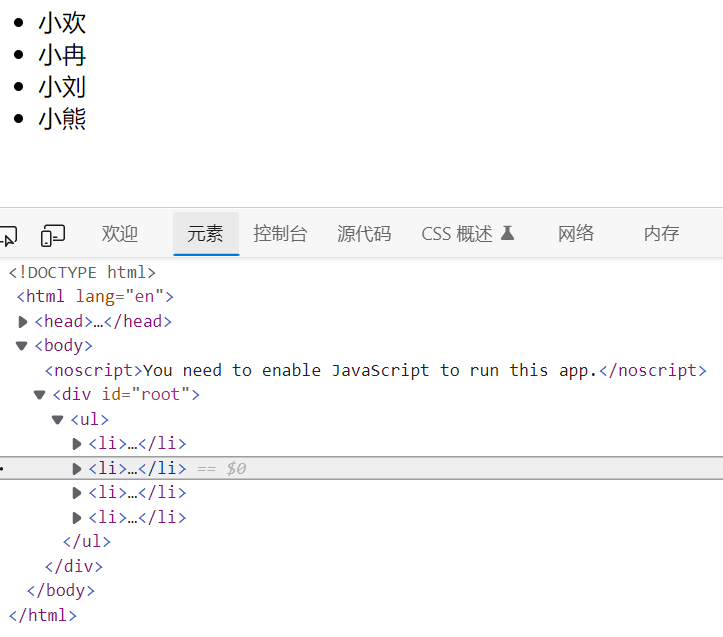Select the closing </html> tag

click(x=42, y=615)
